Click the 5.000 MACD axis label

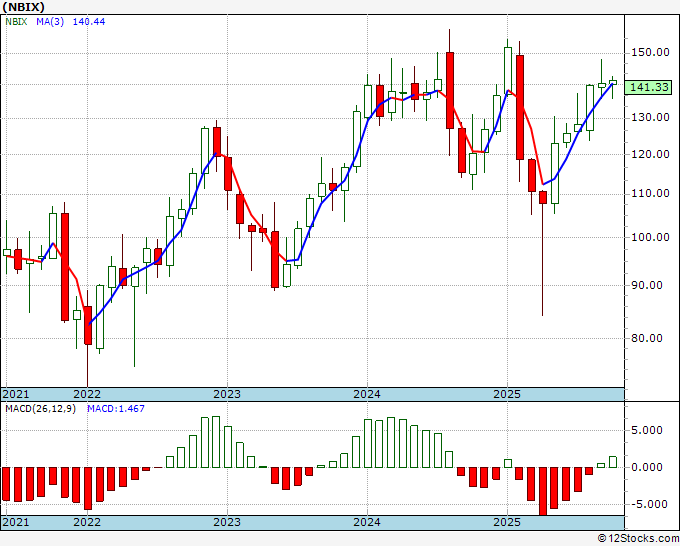(647, 430)
